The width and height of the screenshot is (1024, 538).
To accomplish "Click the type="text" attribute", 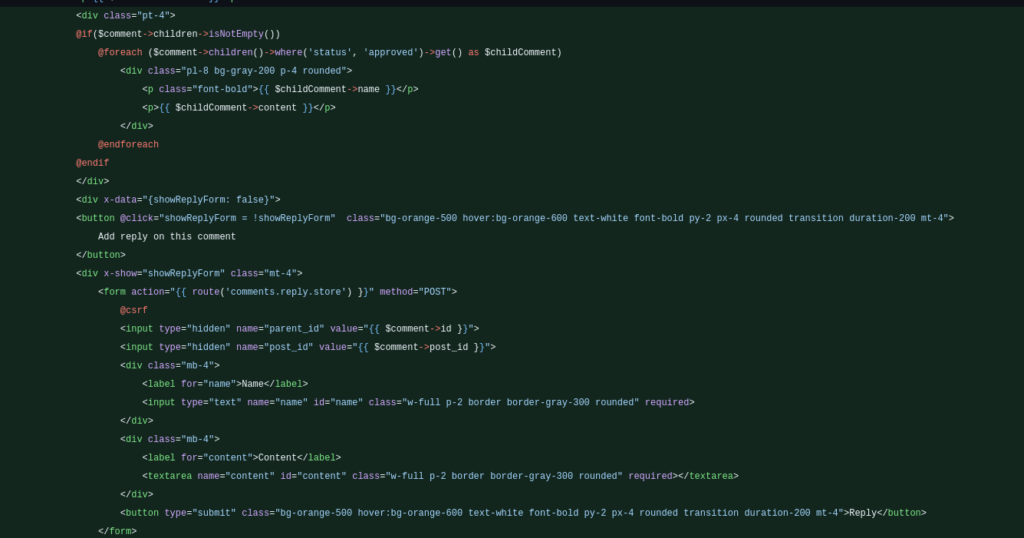I will (x=211, y=402).
